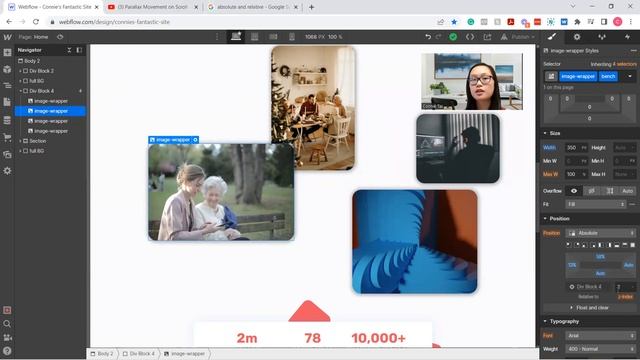Open the Webflow W main menu
This screenshot has height=360, width=640.
tap(7, 37)
